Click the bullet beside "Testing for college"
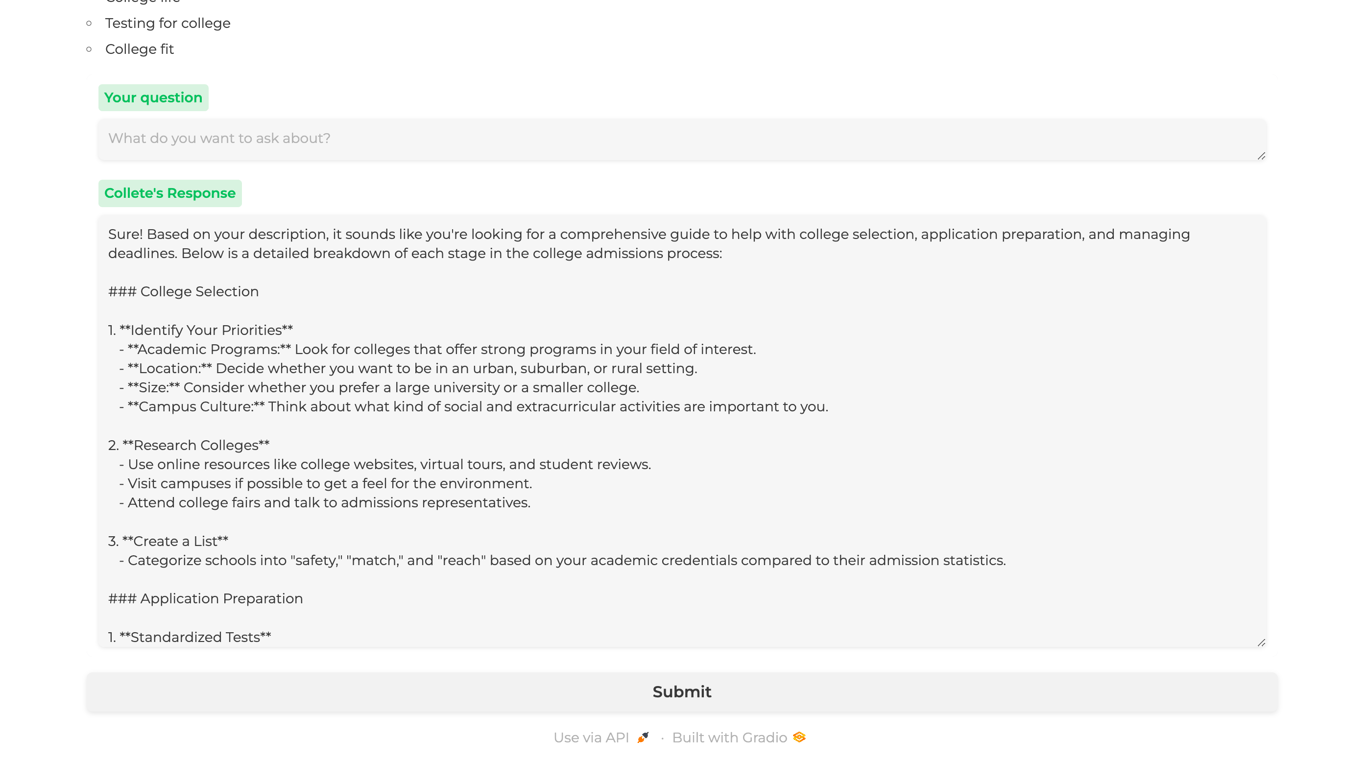 (x=89, y=23)
